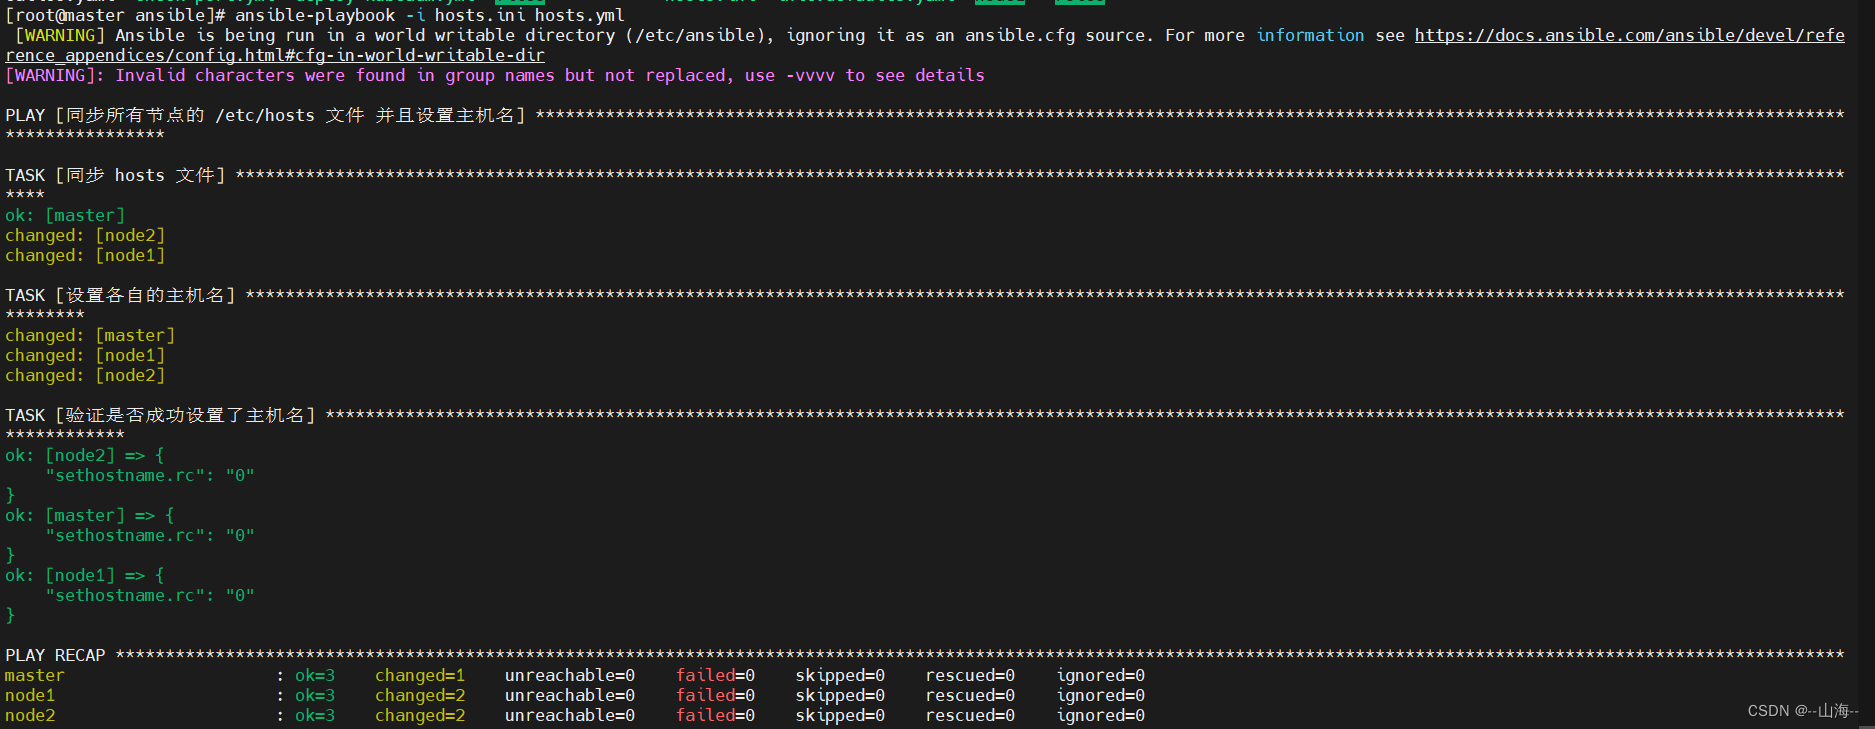Click 'changed: [node1]' under hosts sync task
The width and height of the screenshot is (1875, 729).
pyautogui.click(x=85, y=256)
